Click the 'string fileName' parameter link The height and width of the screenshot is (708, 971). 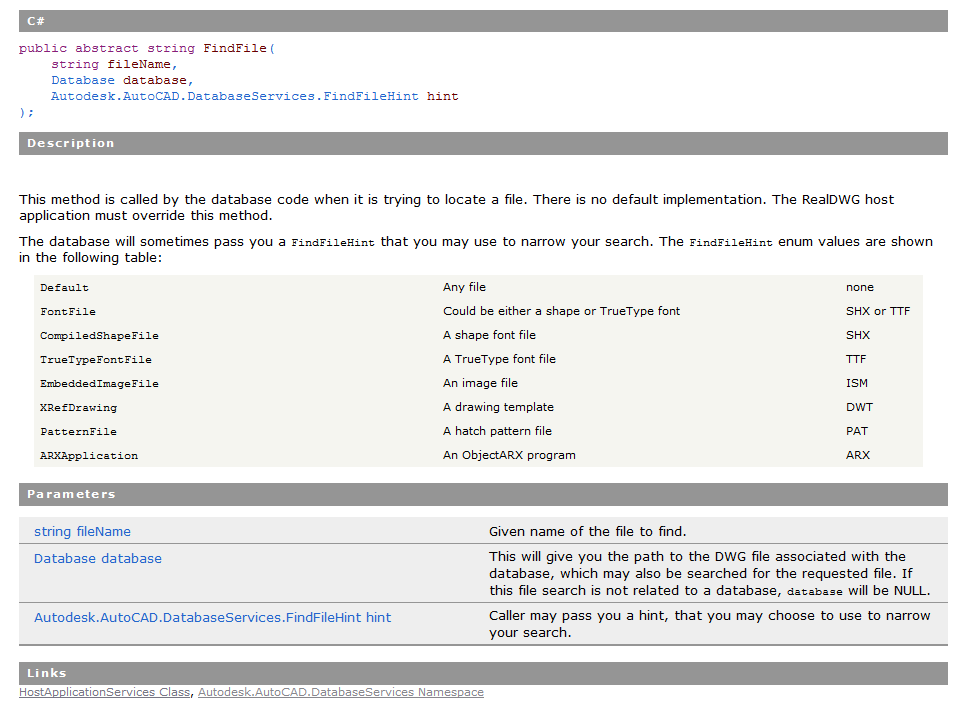click(x=82, y=531)
